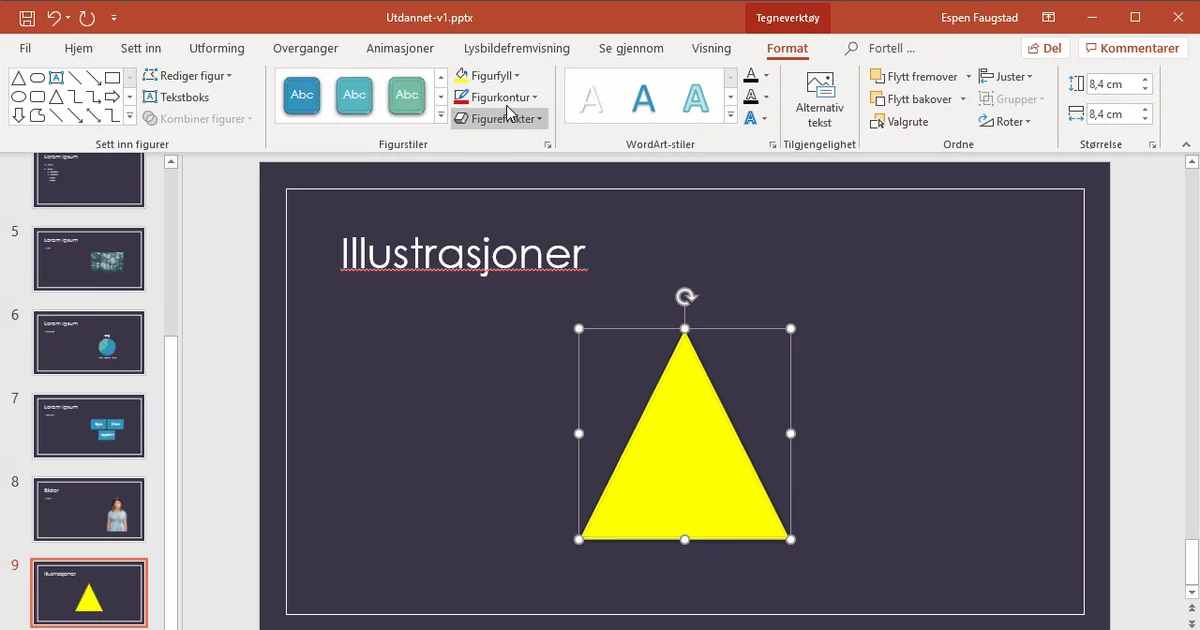Viewport: 1200px width, 630px height.
Task: Collapse the ribbon with the arrow
Action: pos(1186,146)
